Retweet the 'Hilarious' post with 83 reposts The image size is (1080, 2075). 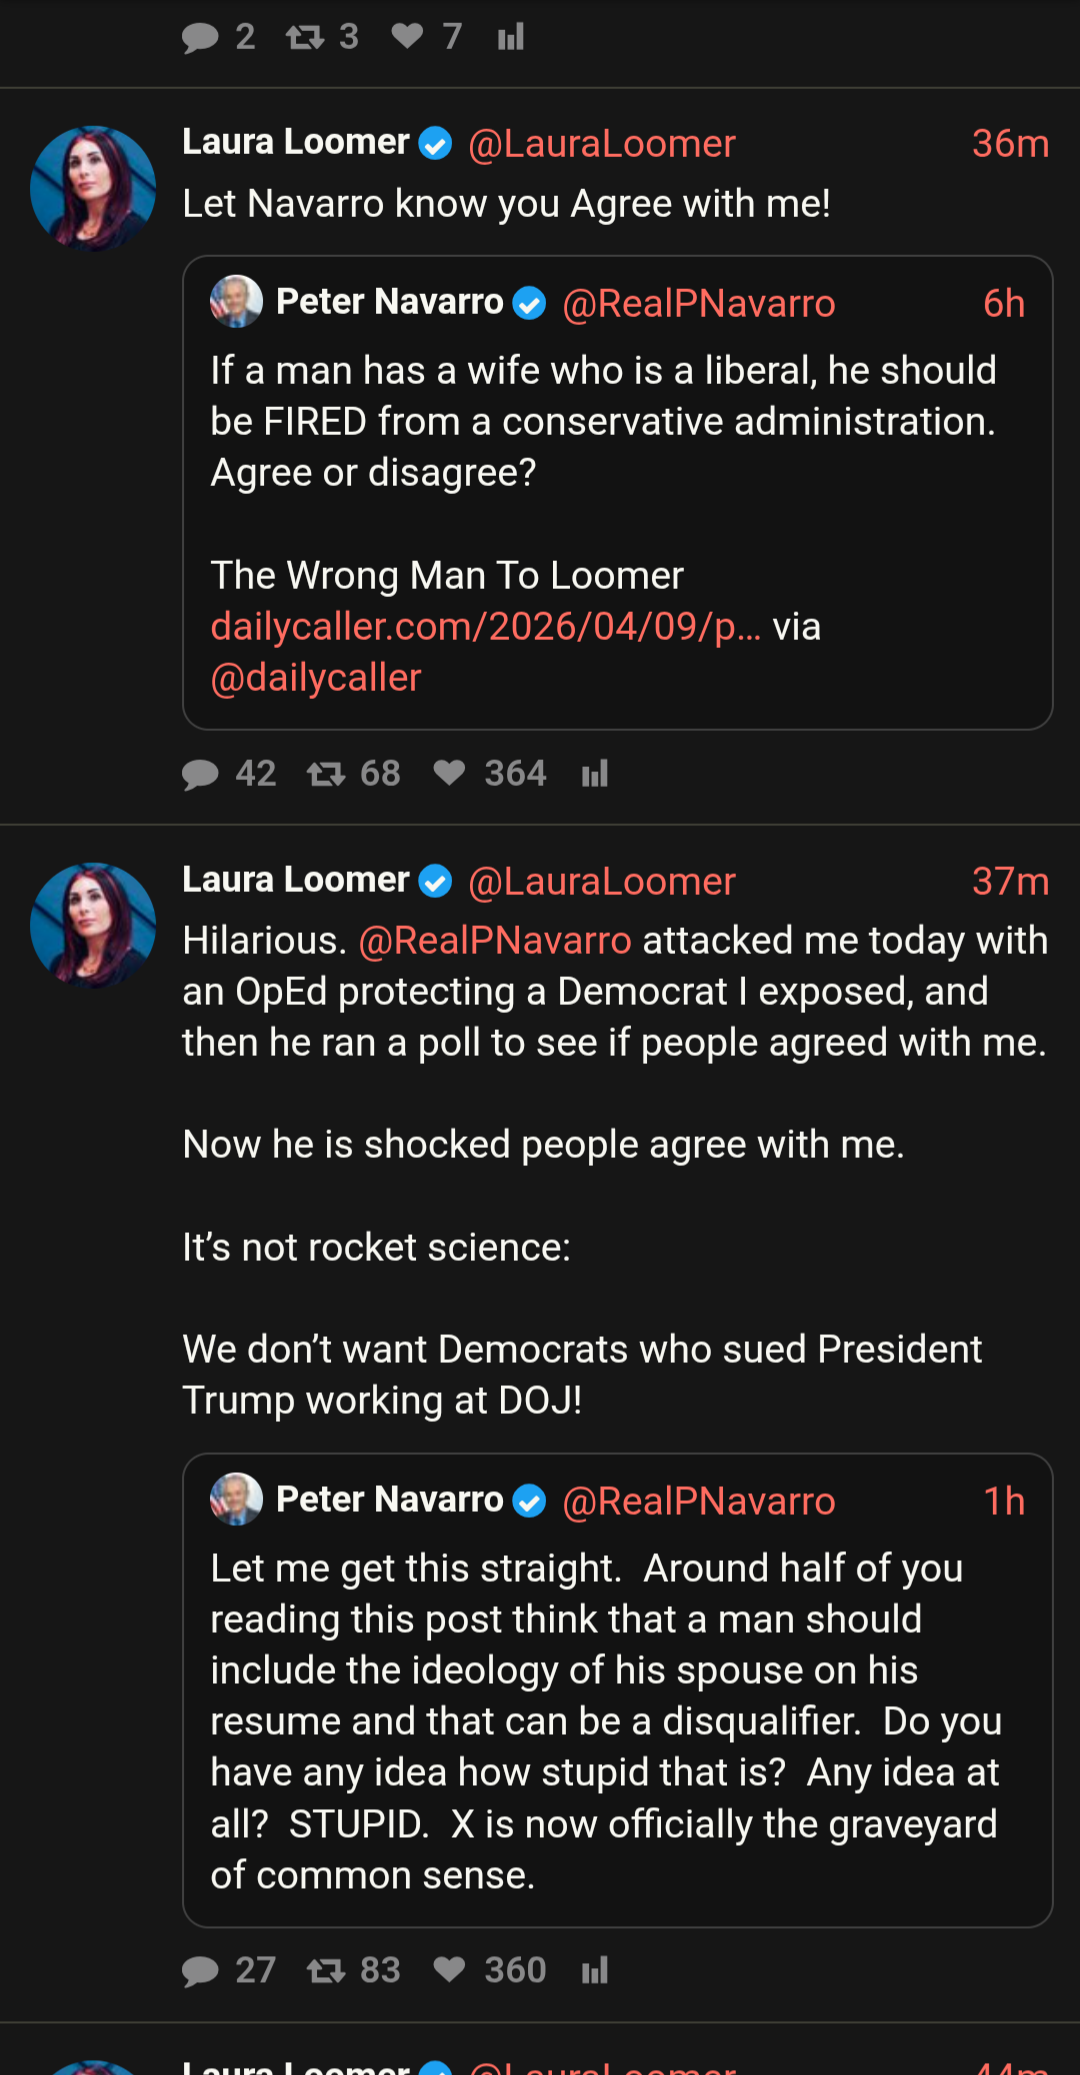pos(326,1971)
